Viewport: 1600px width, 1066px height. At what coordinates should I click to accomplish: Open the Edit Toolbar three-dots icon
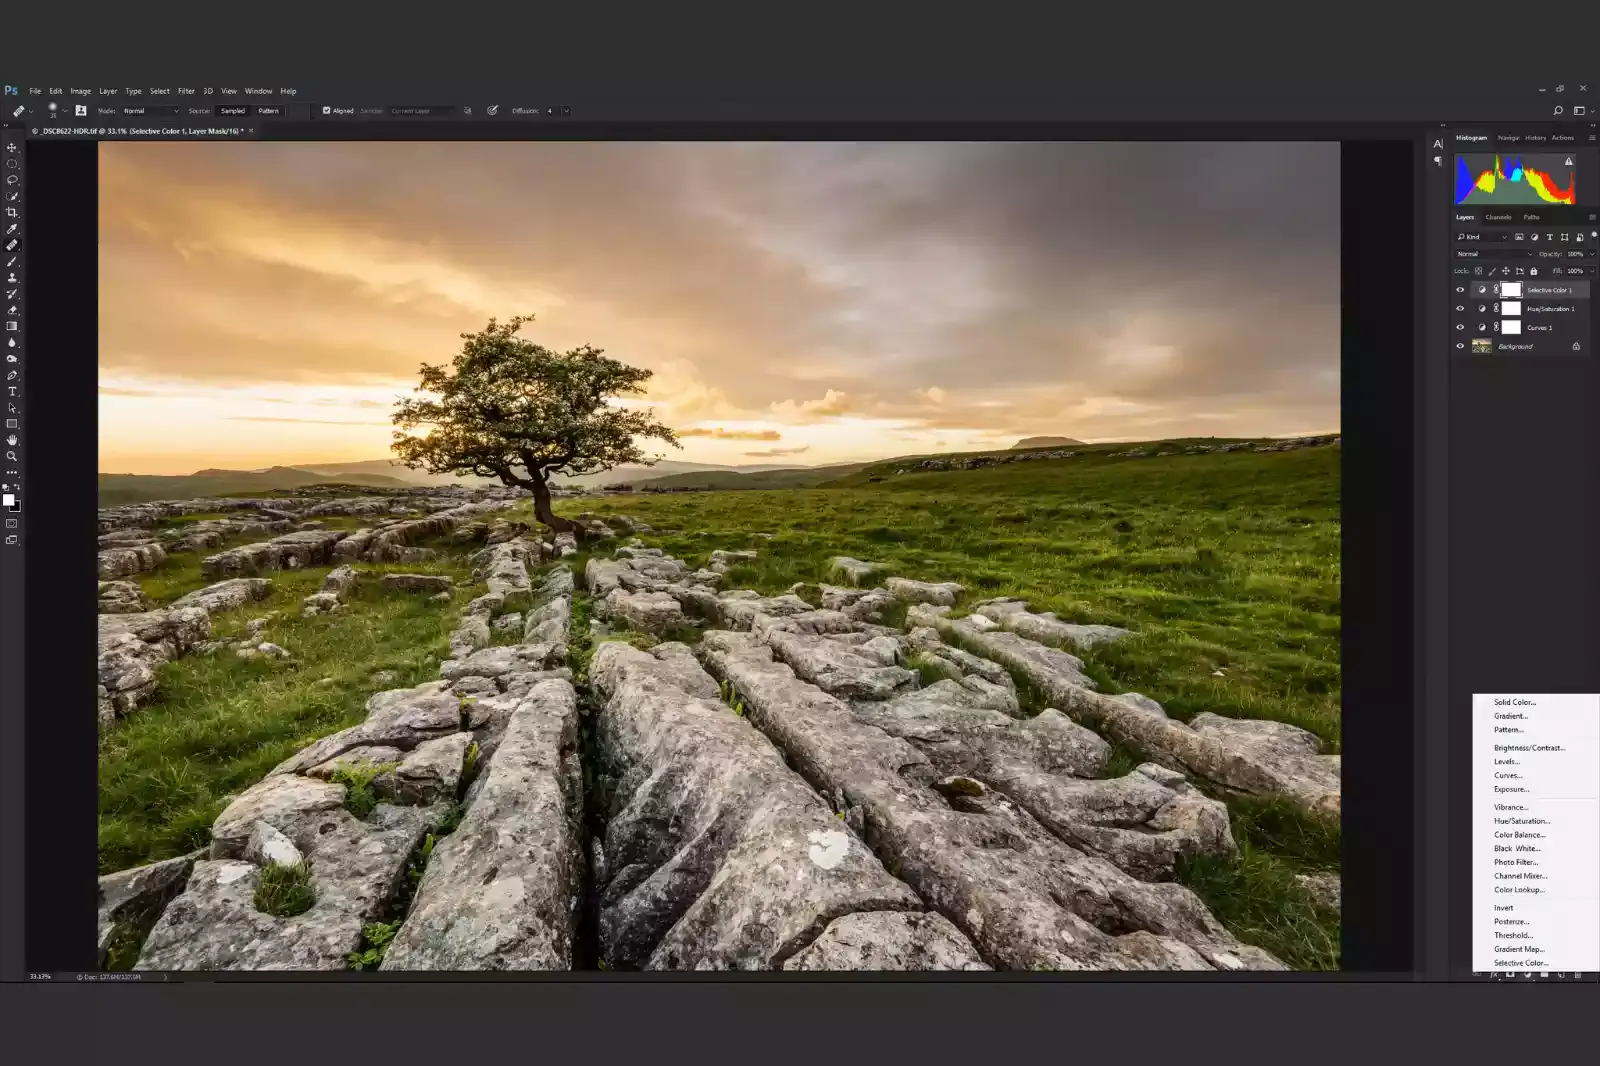coord(12,472)
